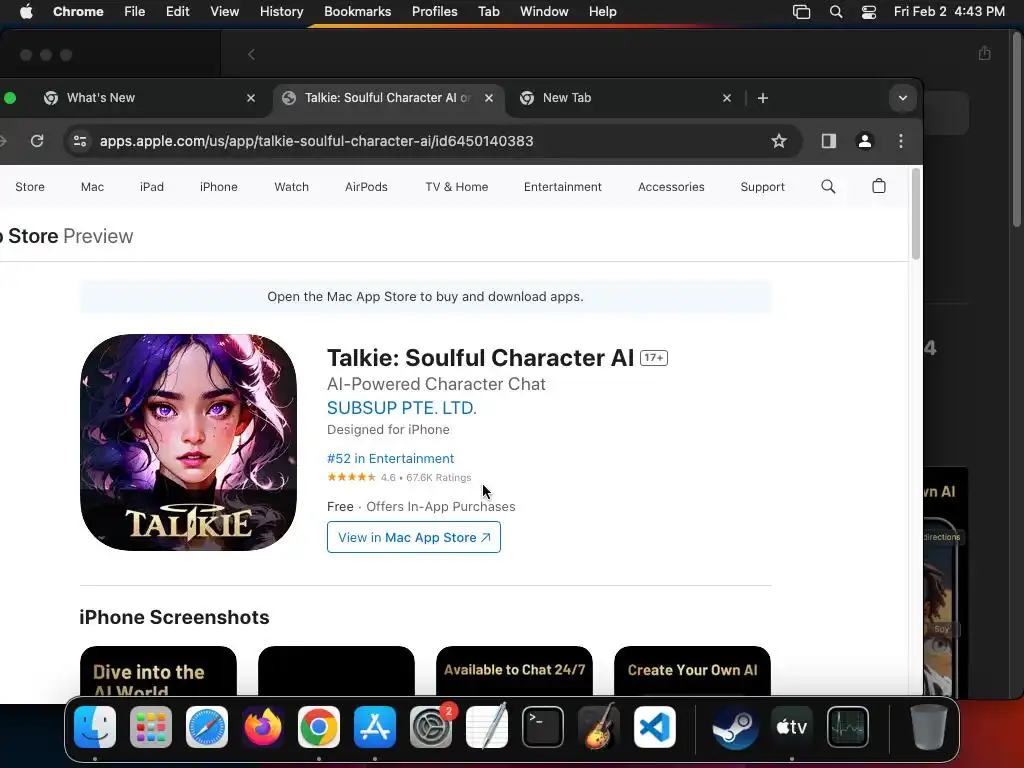Image resolution: width=1024 pixels, height=768 pixels.
Task: Open the Edit menu
Action: [178, 12]
